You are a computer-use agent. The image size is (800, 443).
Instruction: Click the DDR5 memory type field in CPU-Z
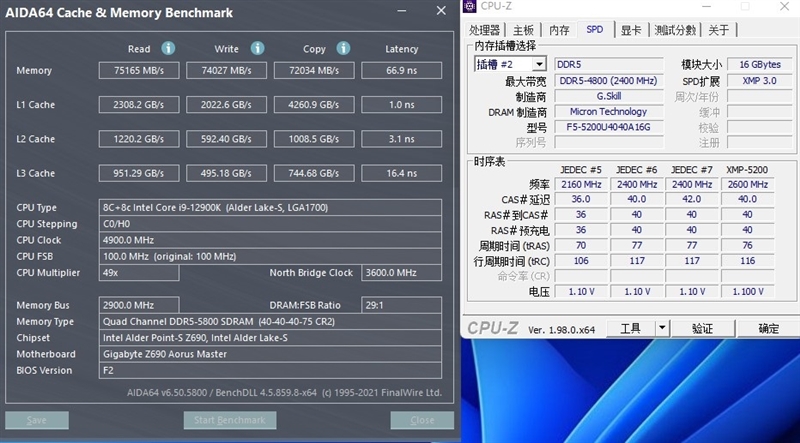(x=609, y=64)
